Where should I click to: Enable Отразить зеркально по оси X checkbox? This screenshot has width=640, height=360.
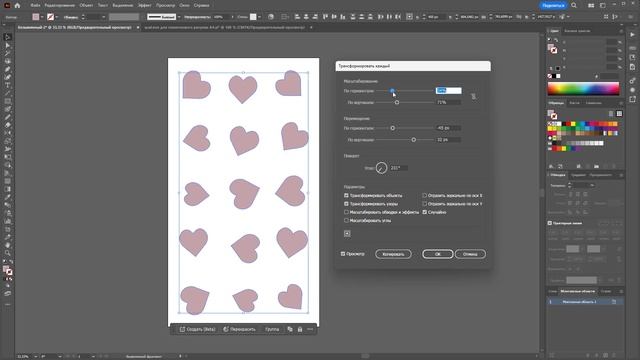[424, 196]
